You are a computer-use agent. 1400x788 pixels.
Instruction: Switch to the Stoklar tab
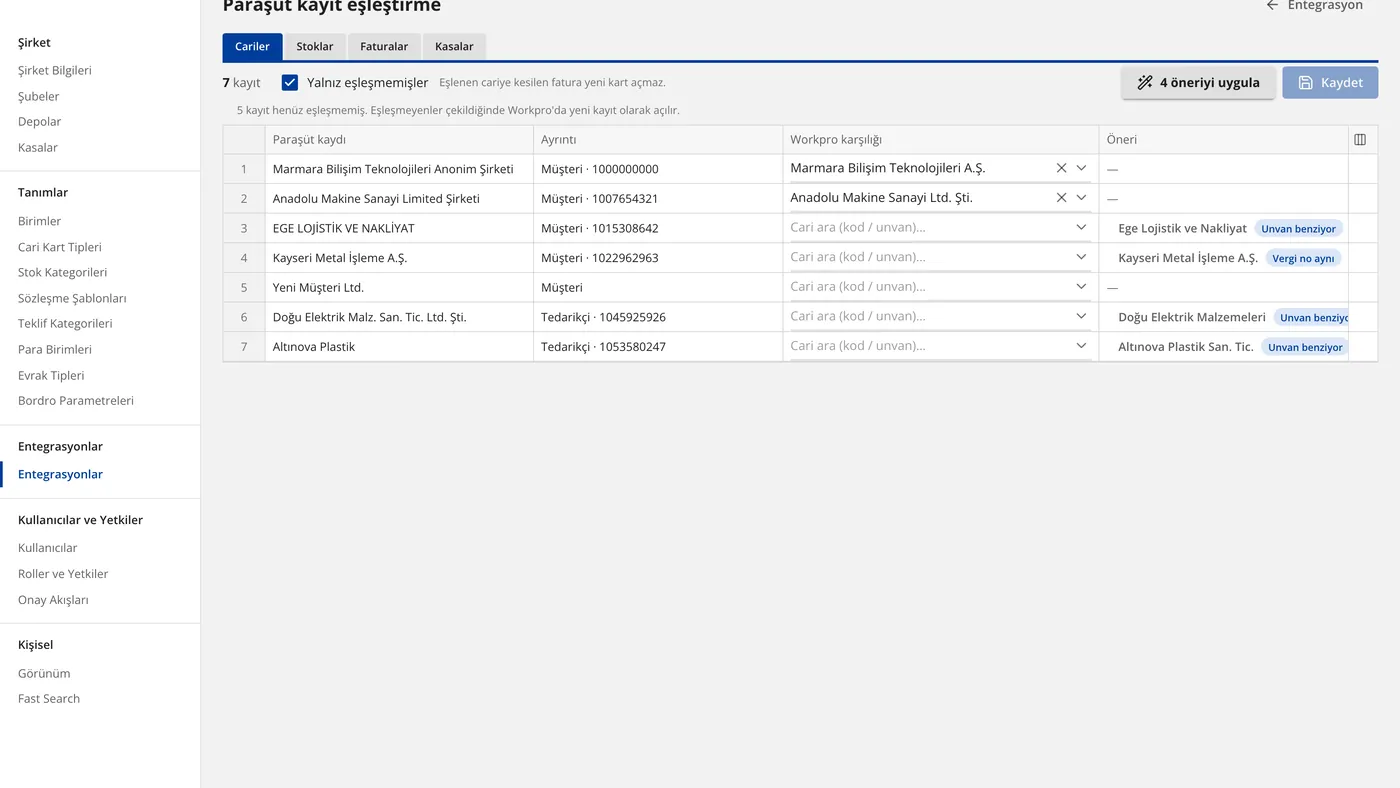pyautogui.click(x=315, y=47)
